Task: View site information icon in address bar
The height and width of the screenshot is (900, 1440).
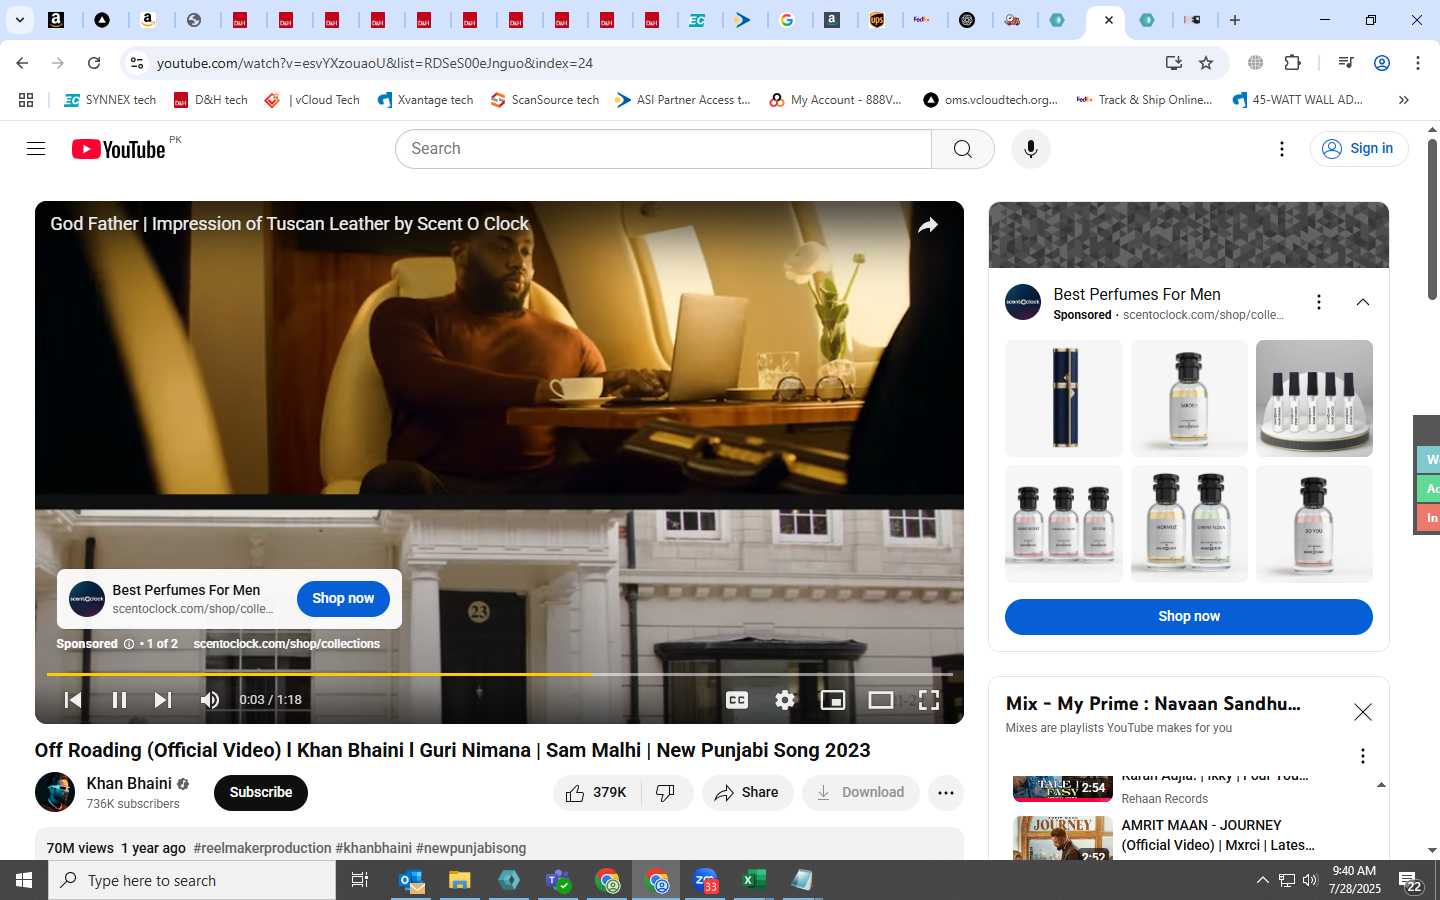Action: pyautogui.click(x=137, y=63)
